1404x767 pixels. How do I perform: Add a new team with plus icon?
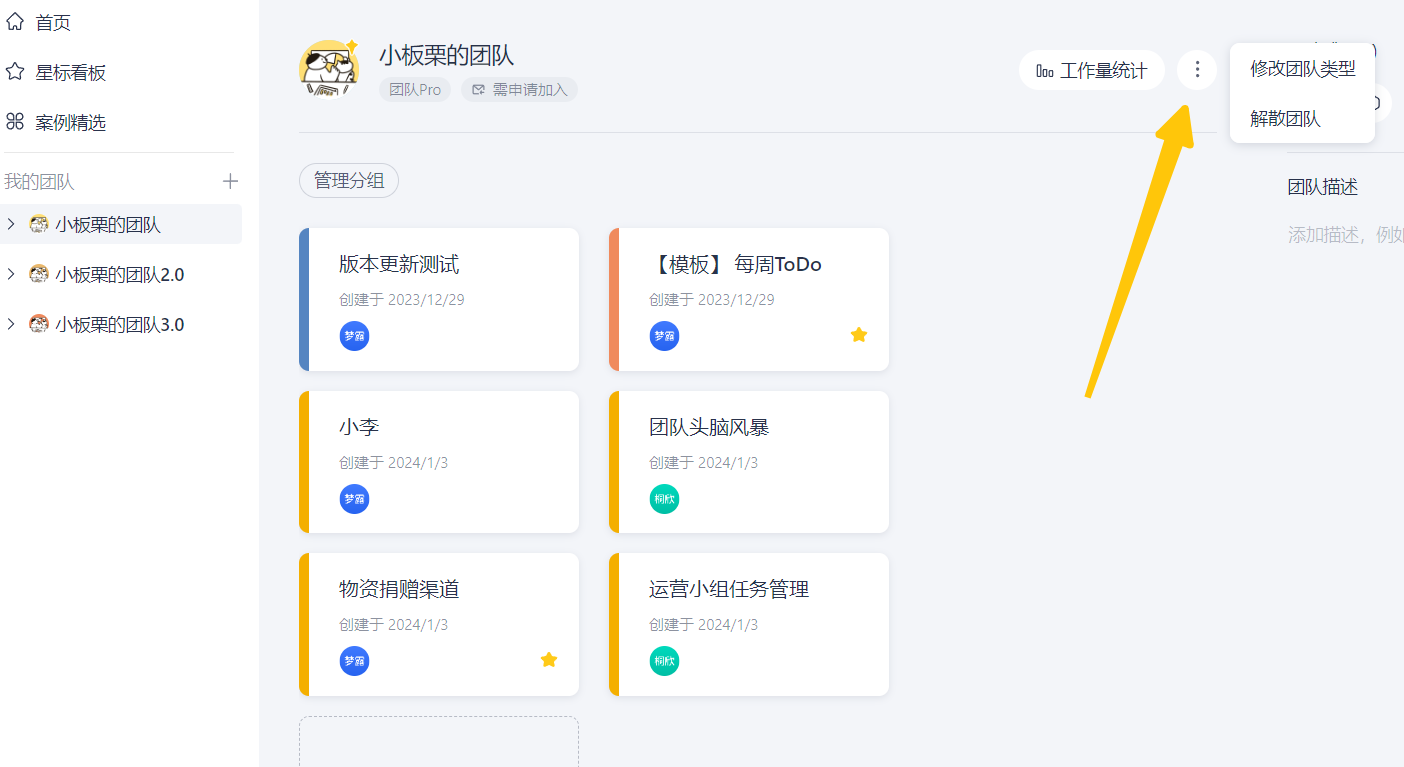230,181
